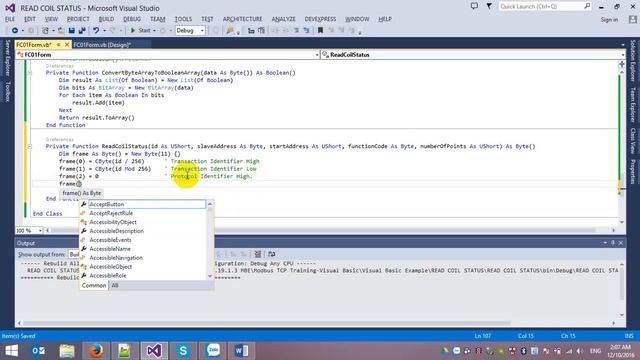
Task: Click the Undo arrow icon
Action: click(x=96, y=31)
